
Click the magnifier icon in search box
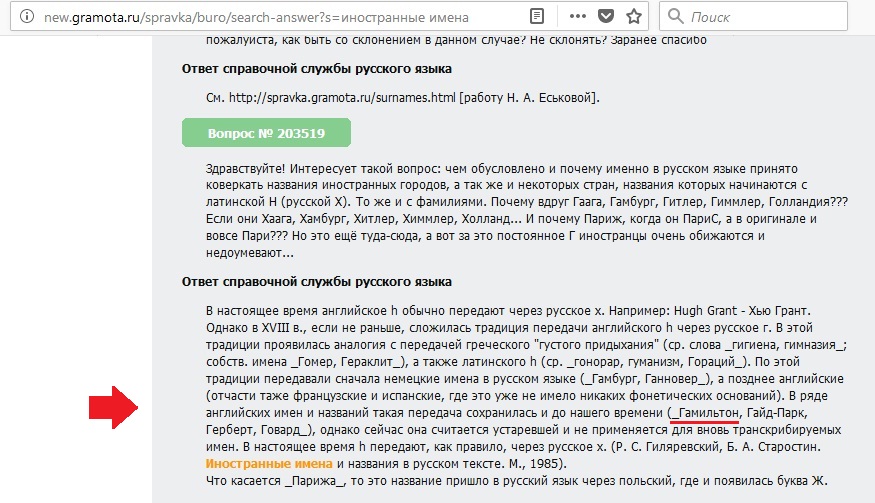pos(676,16)
